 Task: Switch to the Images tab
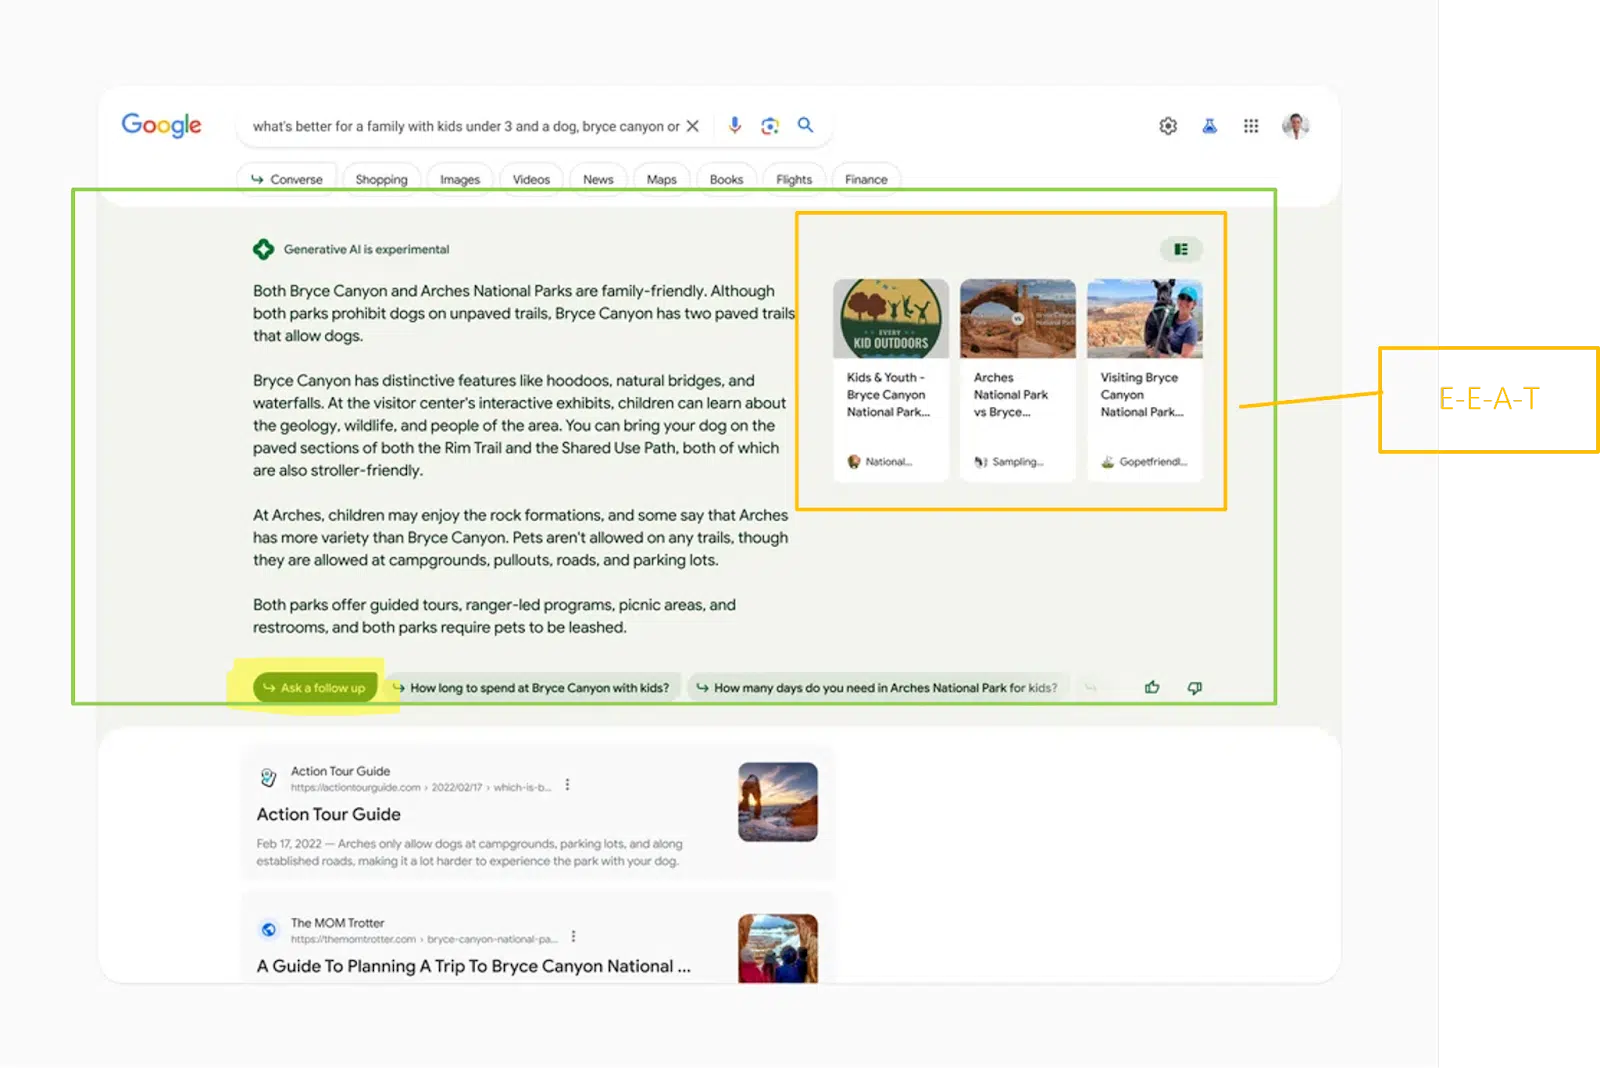(x=460, y=179)
